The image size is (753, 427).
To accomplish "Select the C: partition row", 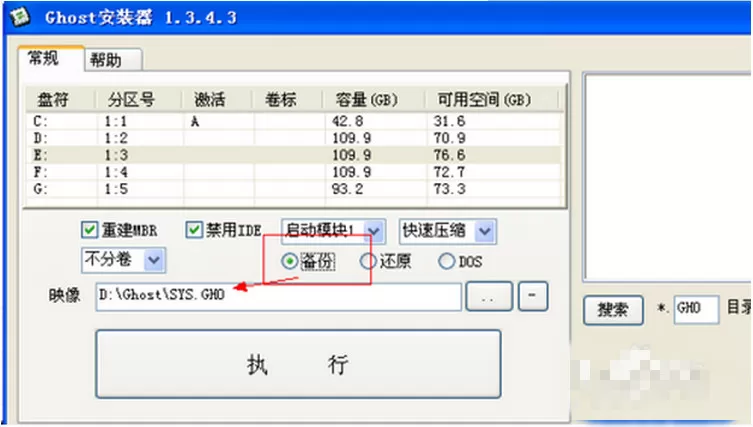I will 293,122.
